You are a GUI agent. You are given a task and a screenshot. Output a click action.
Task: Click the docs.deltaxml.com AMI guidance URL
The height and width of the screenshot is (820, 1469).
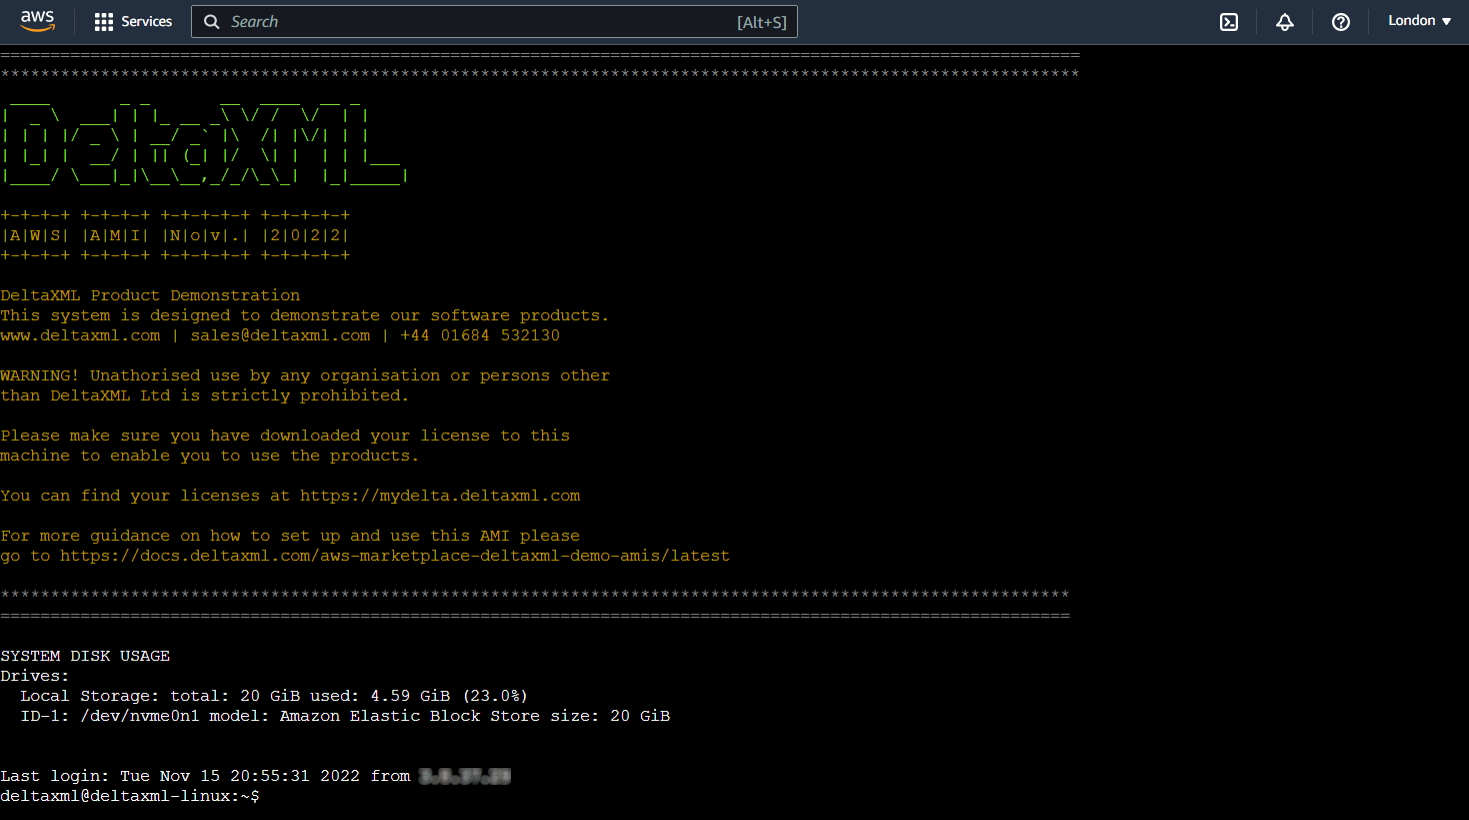coord(394,556)
